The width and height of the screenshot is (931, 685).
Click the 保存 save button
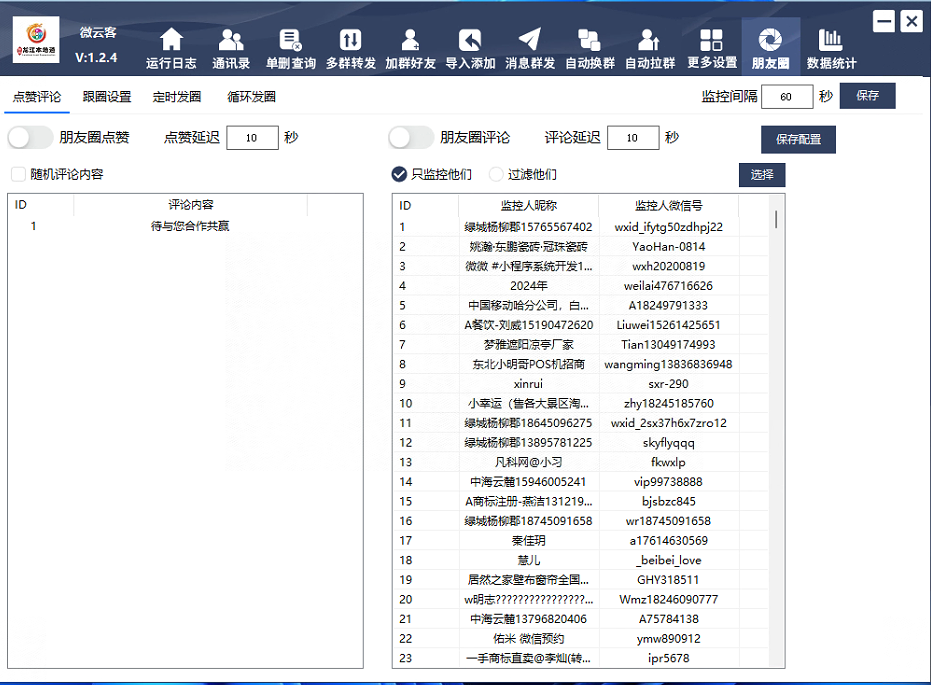(x=867, y=96)
